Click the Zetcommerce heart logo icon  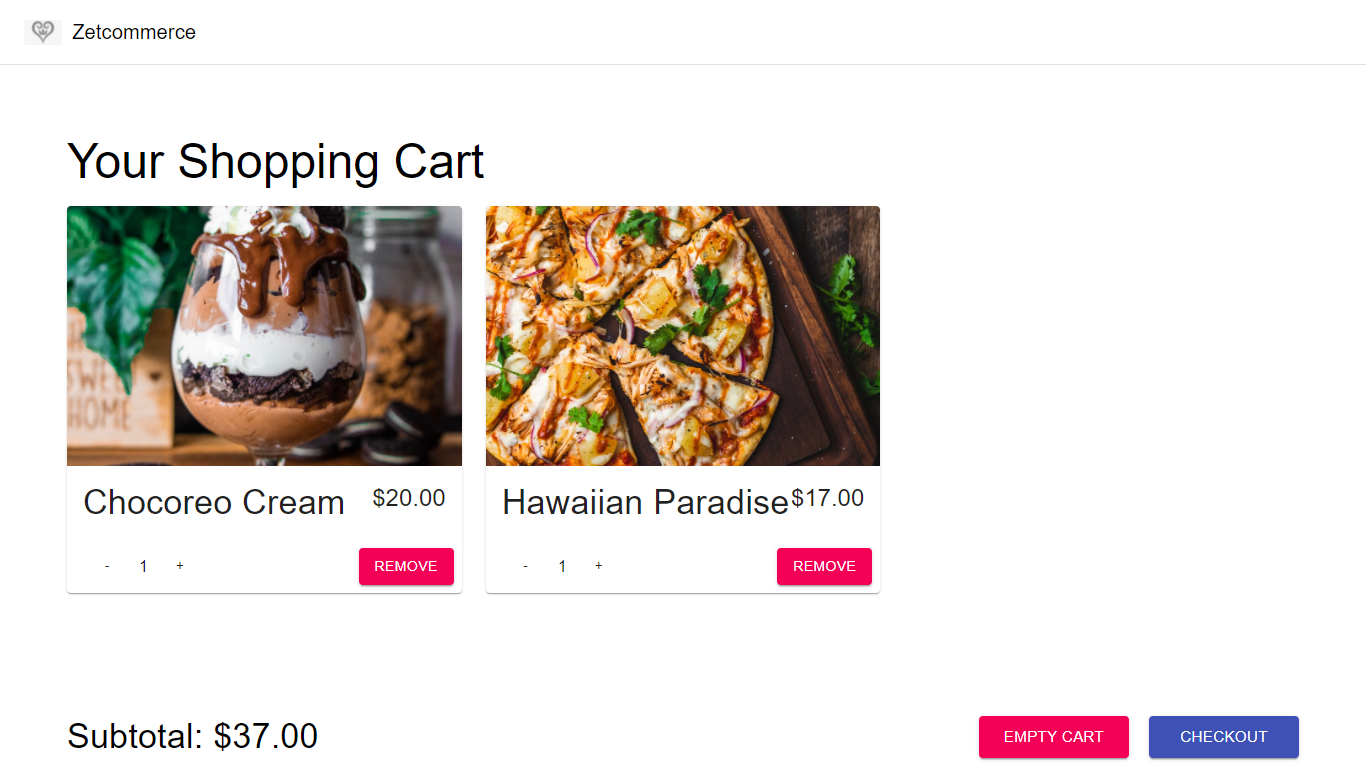coord(42,32)
